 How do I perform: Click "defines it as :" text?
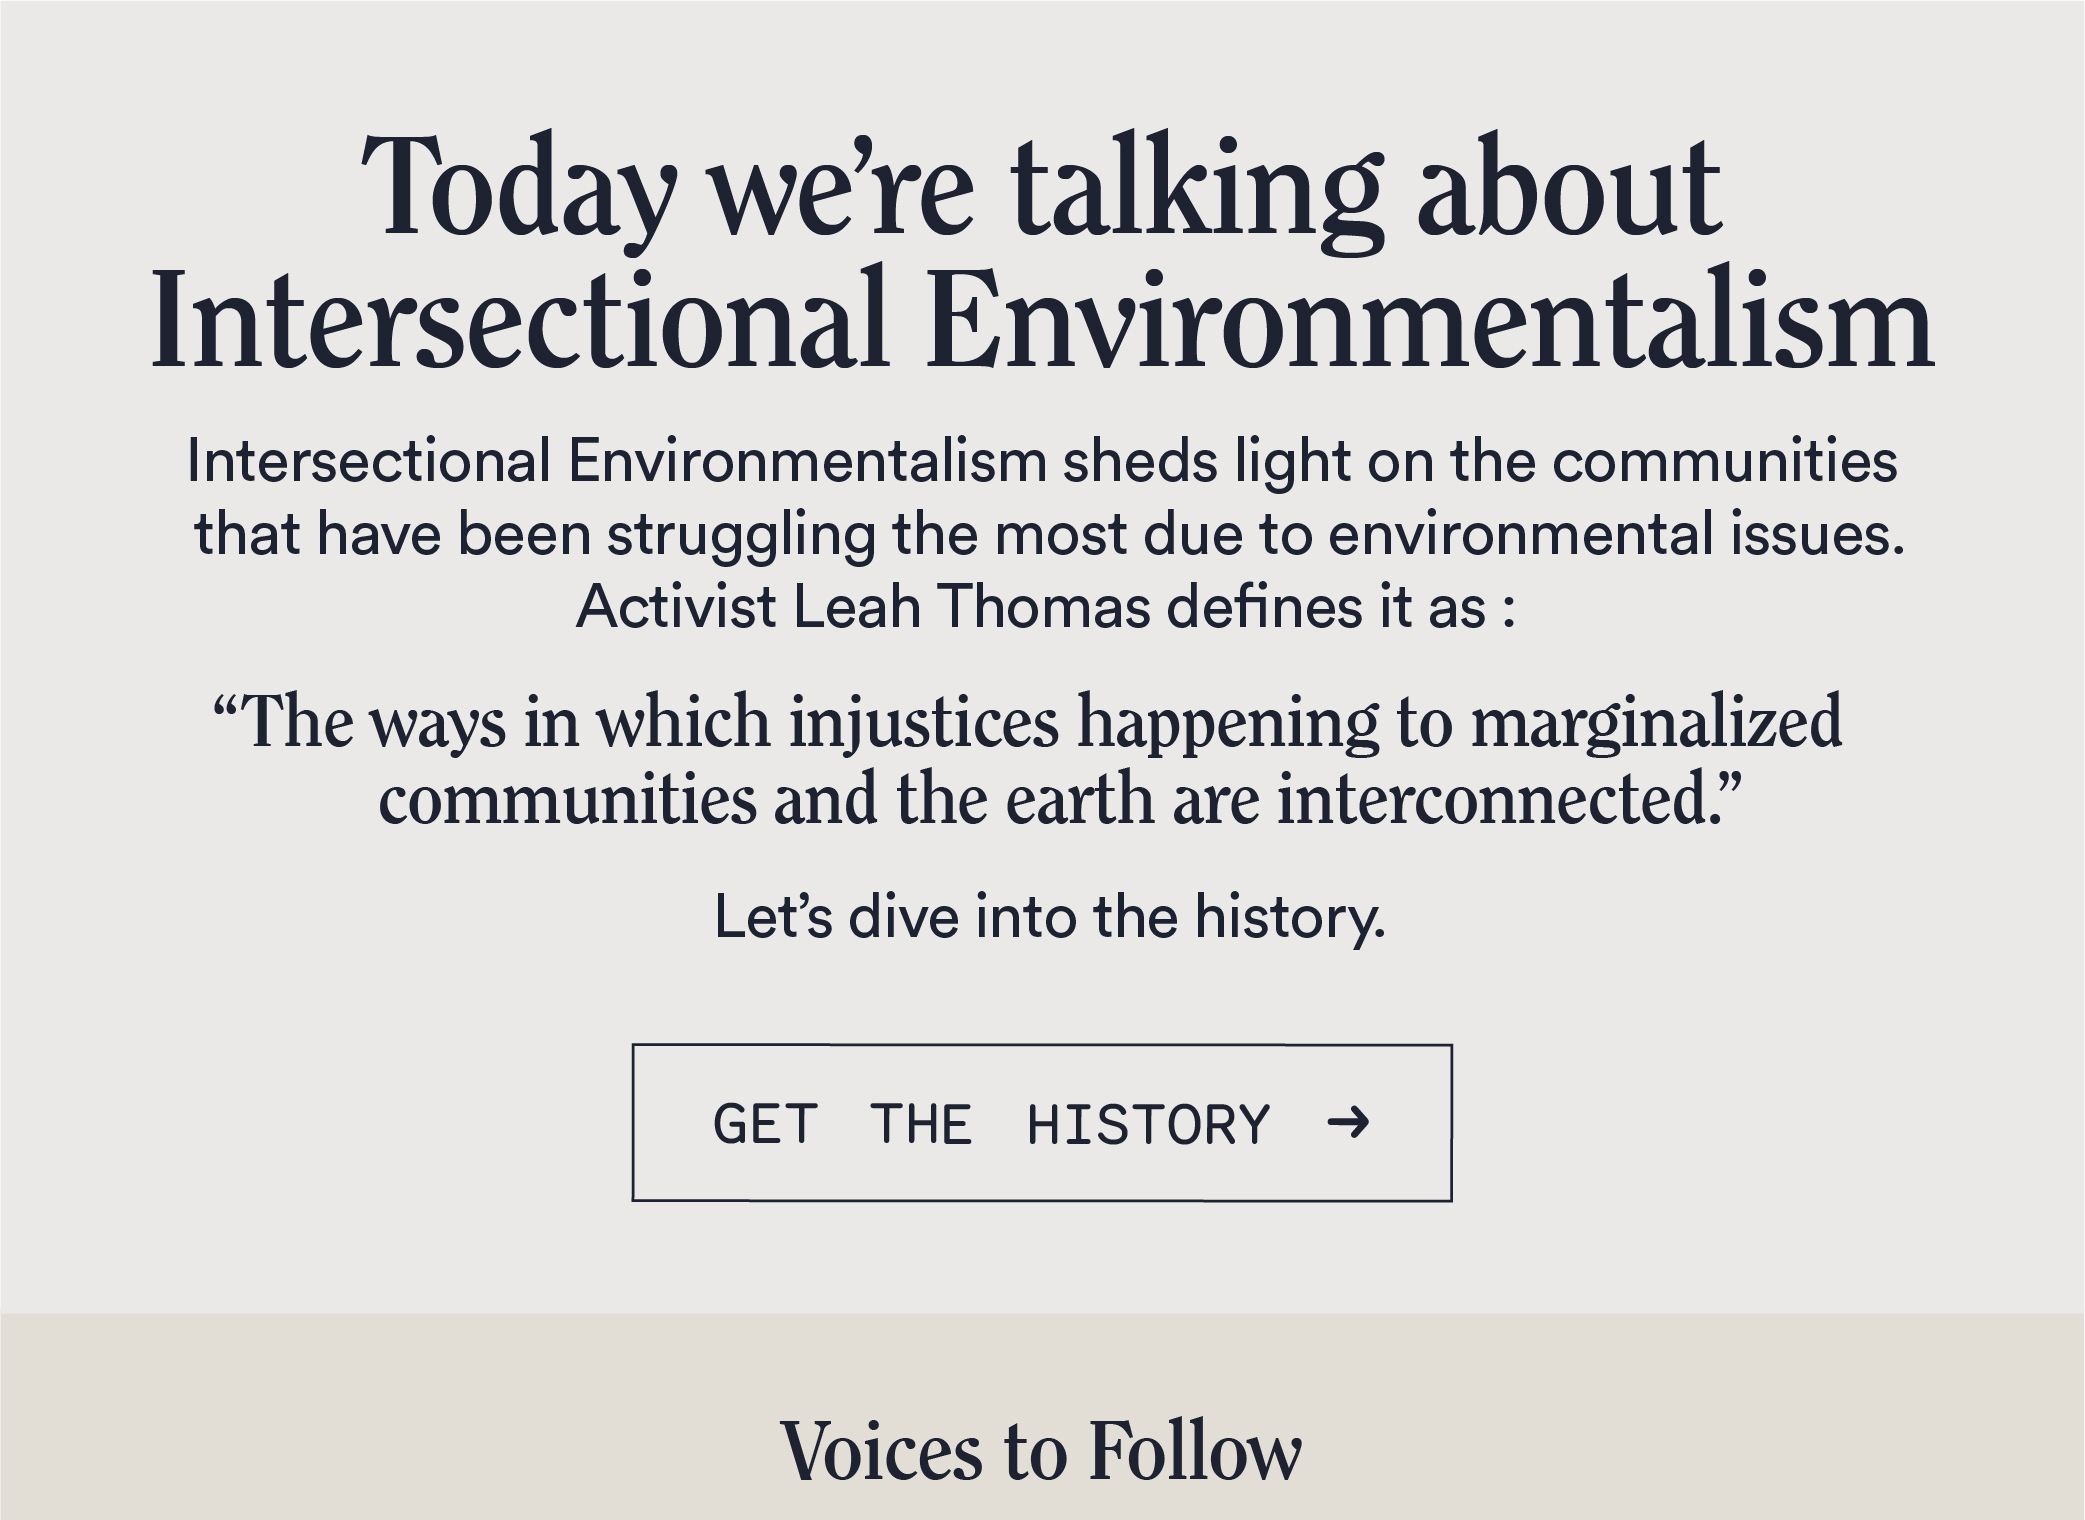tap(1341, 606)
